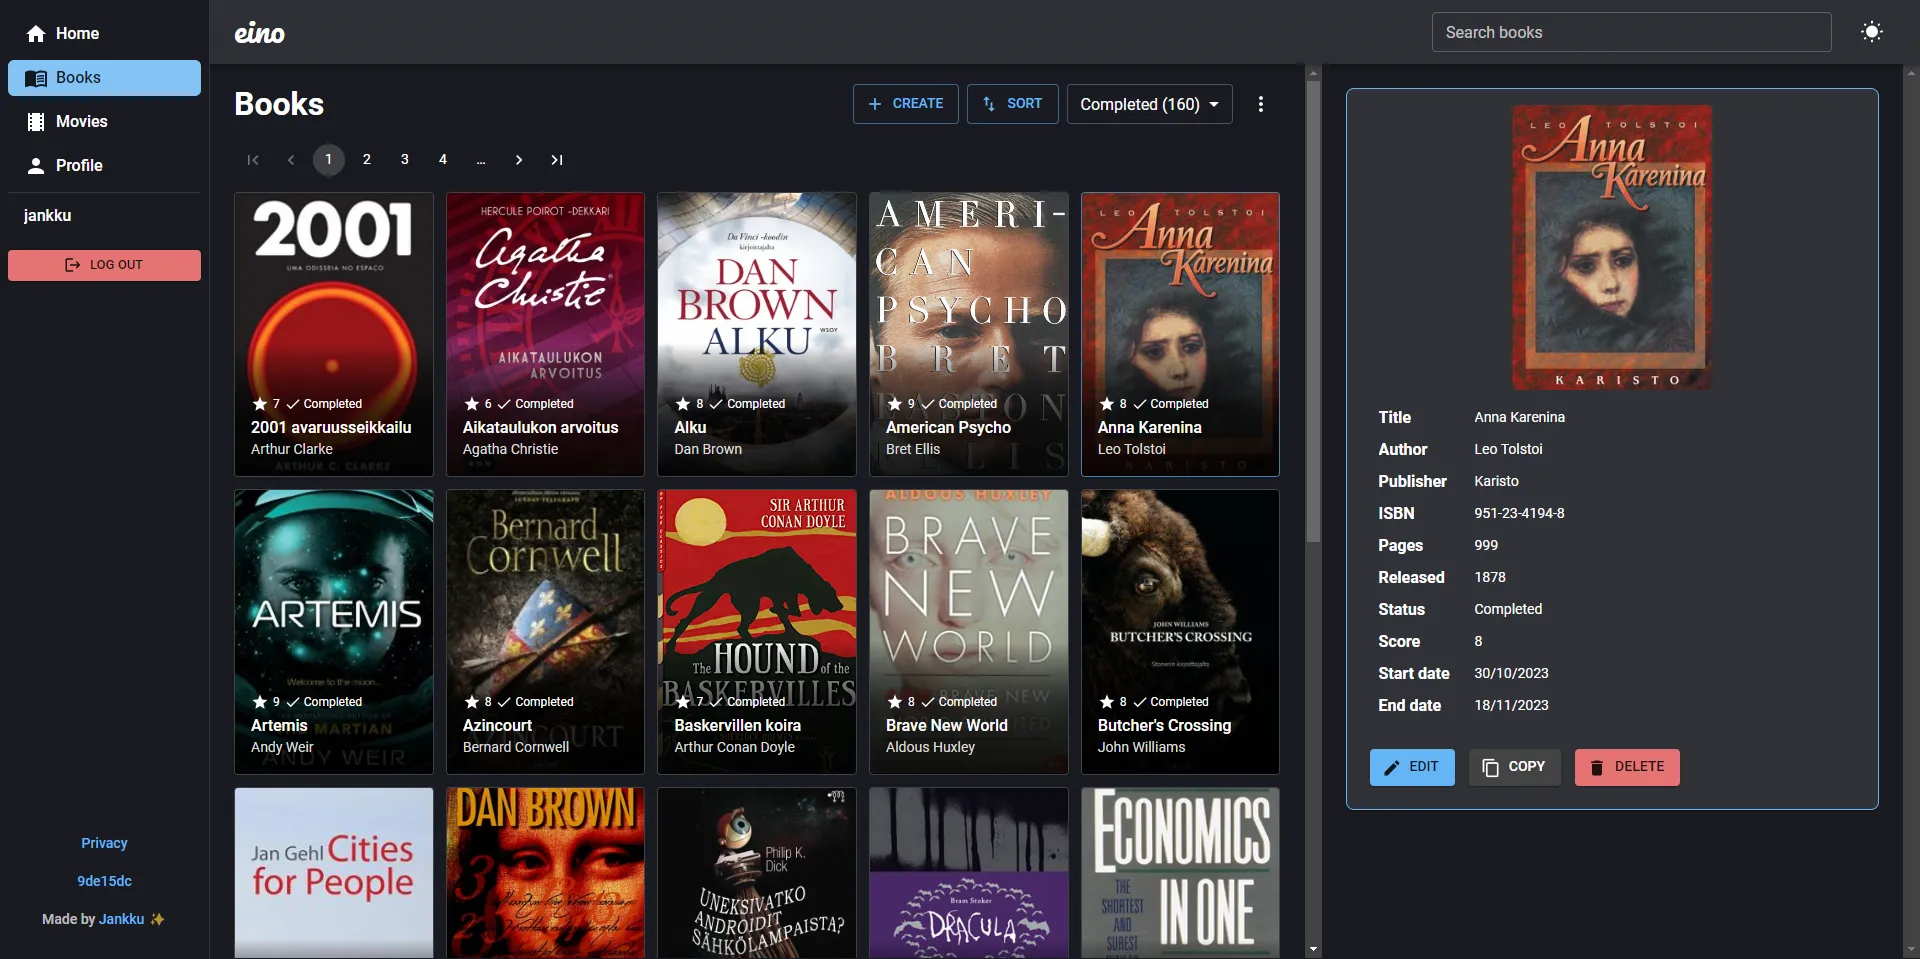Image resolution: width=1920 pixels, height=959 pixels.
Task: Jump to the first page arrow
Action: tap(253, 160)
